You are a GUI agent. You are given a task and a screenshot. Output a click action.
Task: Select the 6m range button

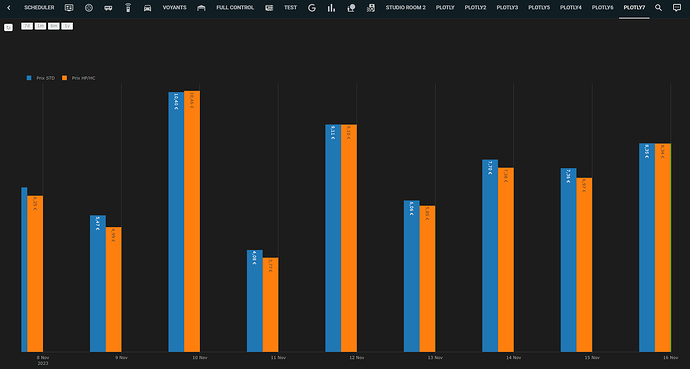(54, 26)
